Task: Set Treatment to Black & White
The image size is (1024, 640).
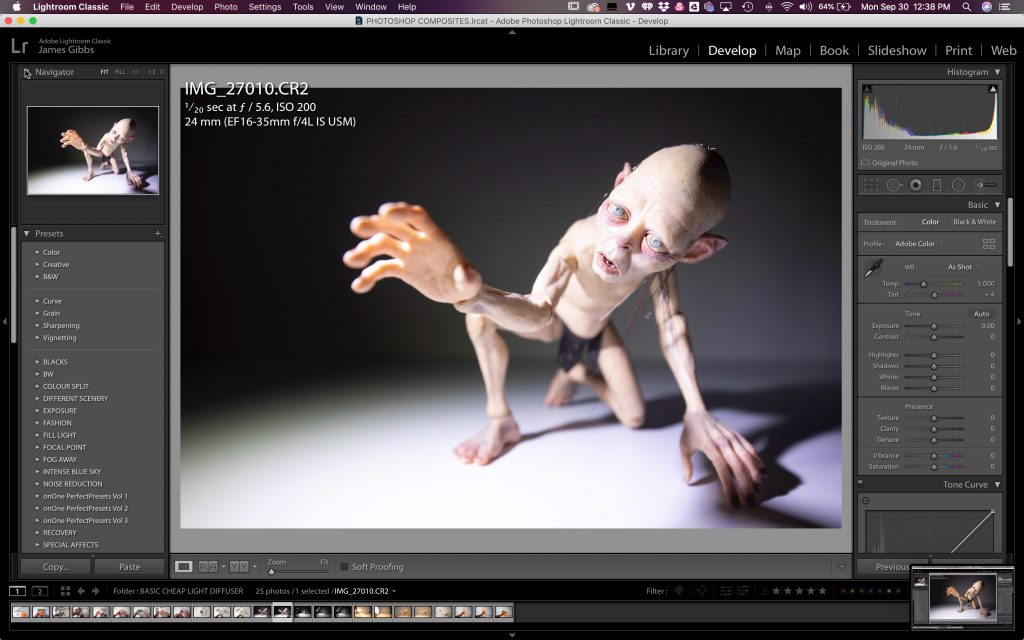Action: (974, 222)
